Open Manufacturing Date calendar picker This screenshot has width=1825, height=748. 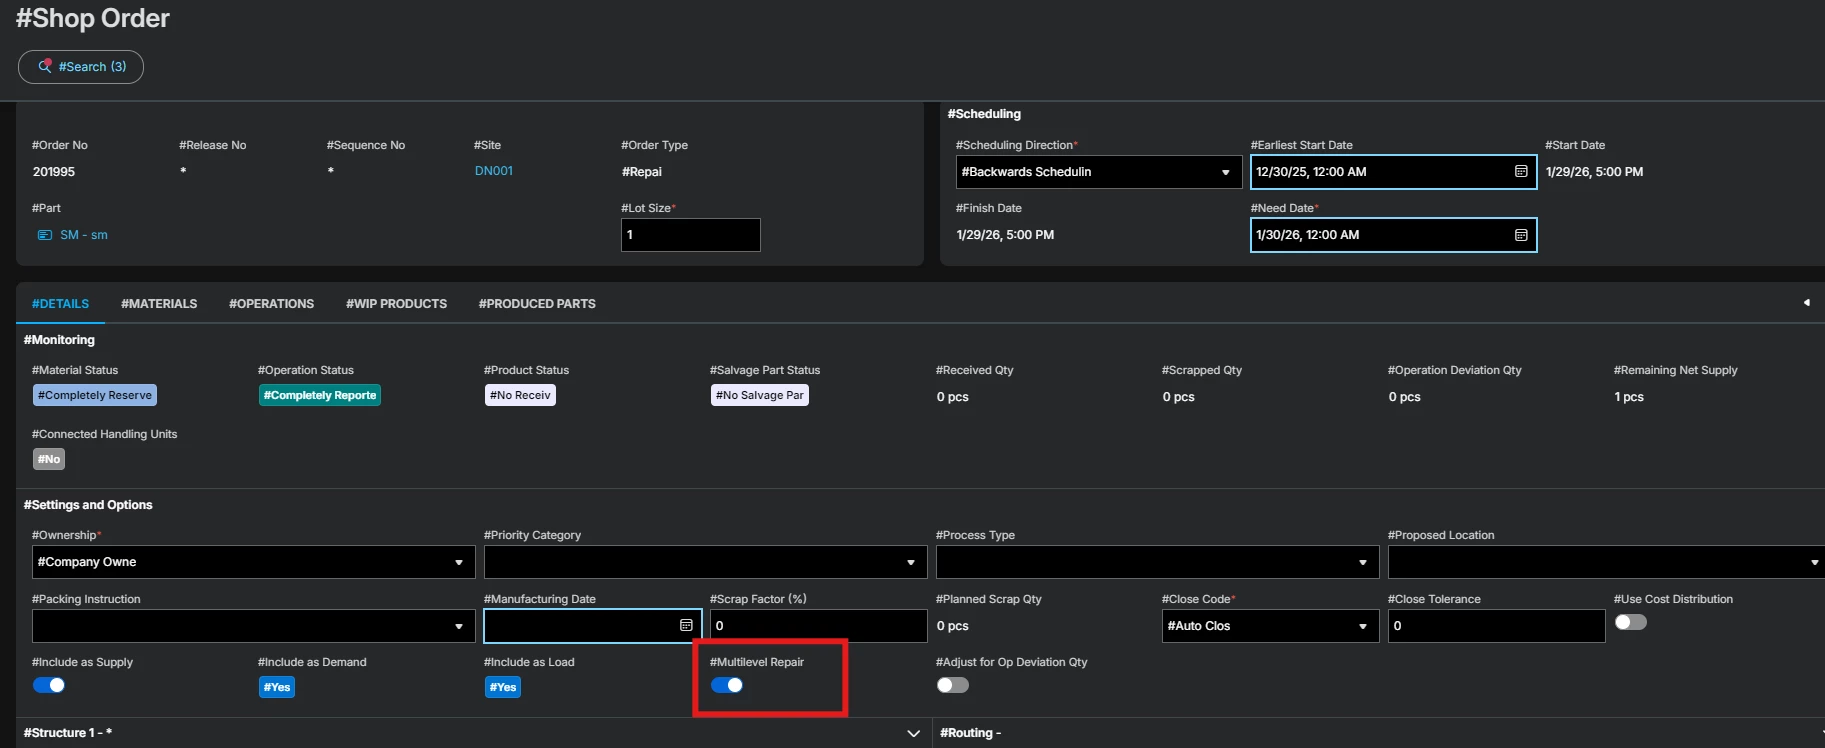tap(686, 626)
